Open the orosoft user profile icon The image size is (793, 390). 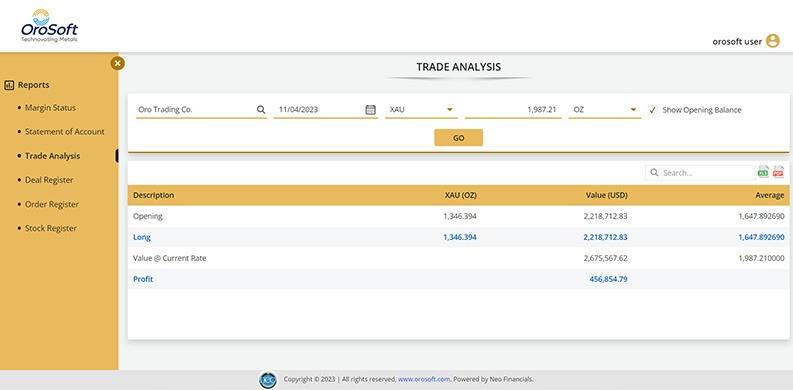pos(772,41)
